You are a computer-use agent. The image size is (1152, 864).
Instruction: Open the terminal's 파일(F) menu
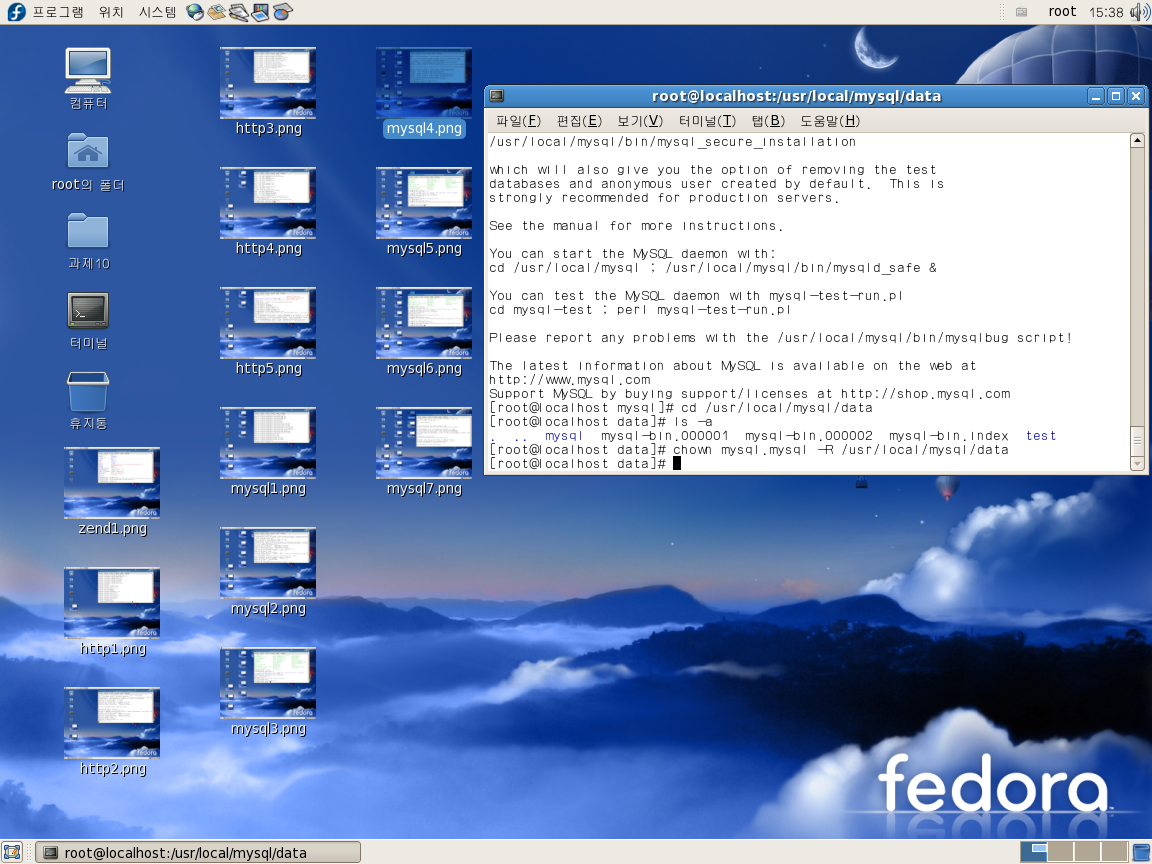tap(518, 121)
